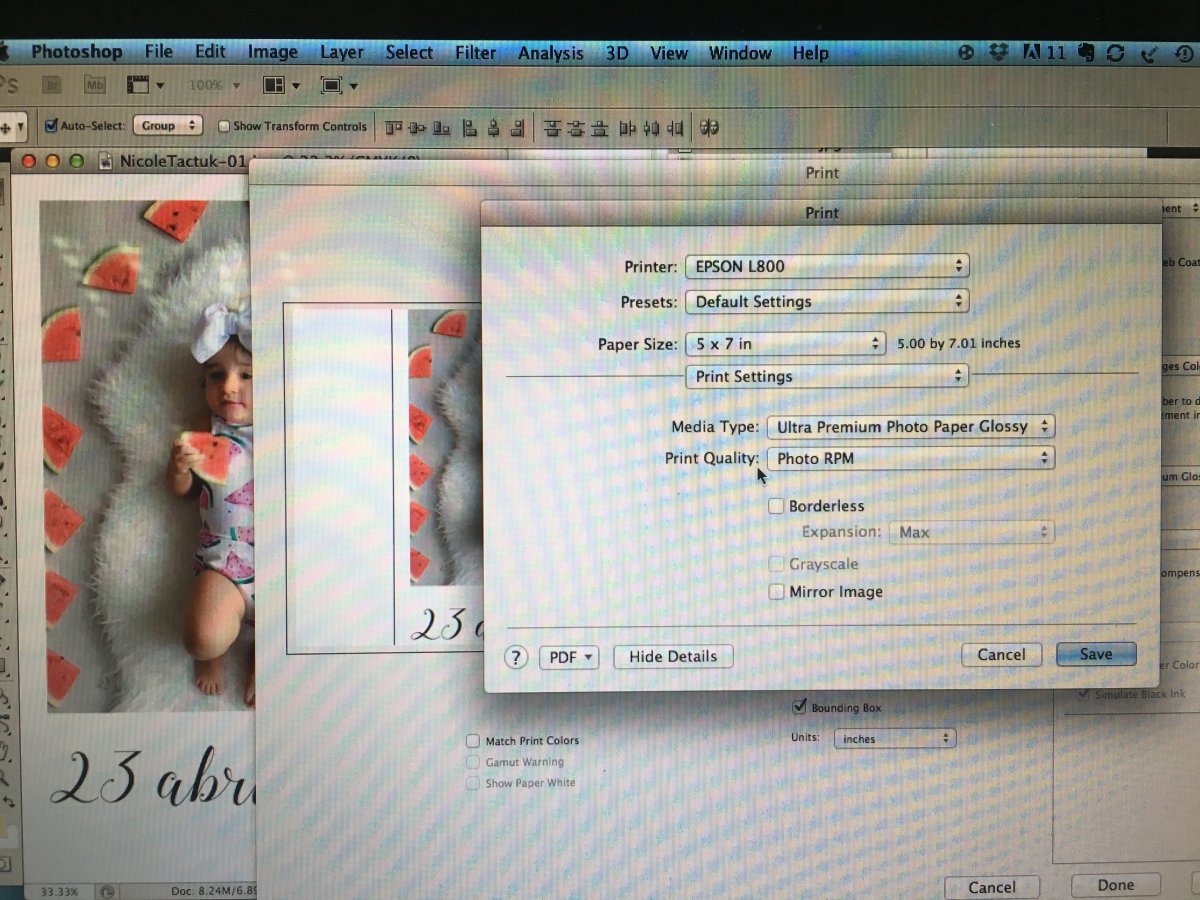Open the Printer dropdown showing EPSON L800
The width and height of the screenshot is (1200, 900).
(827, 267)
